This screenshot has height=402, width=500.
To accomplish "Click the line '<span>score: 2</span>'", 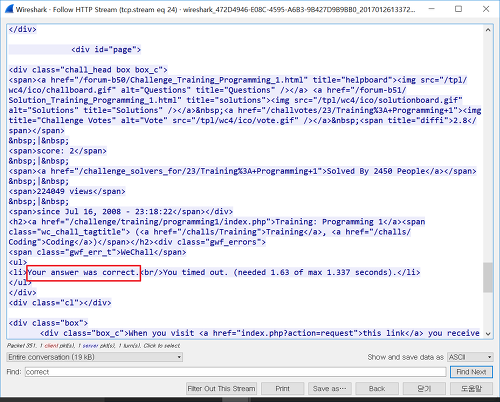I will [x=58, y=151].
